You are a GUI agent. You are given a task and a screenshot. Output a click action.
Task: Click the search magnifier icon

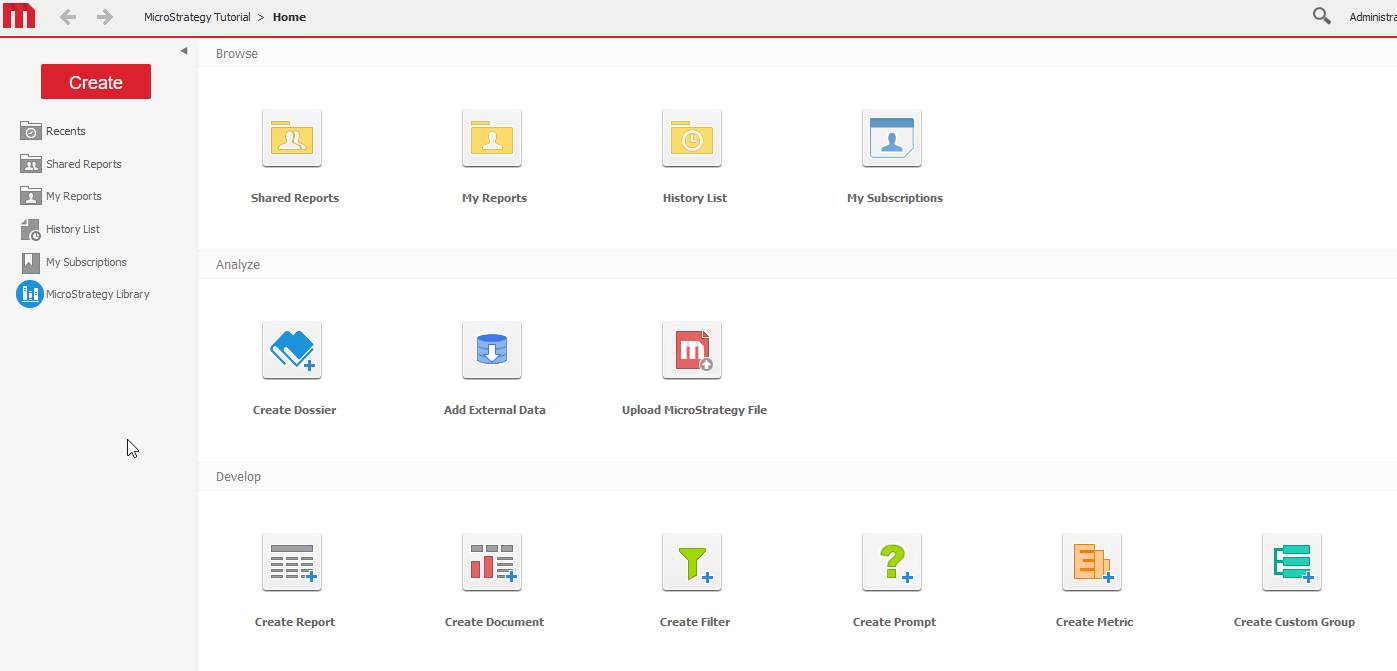(1322, 16)
